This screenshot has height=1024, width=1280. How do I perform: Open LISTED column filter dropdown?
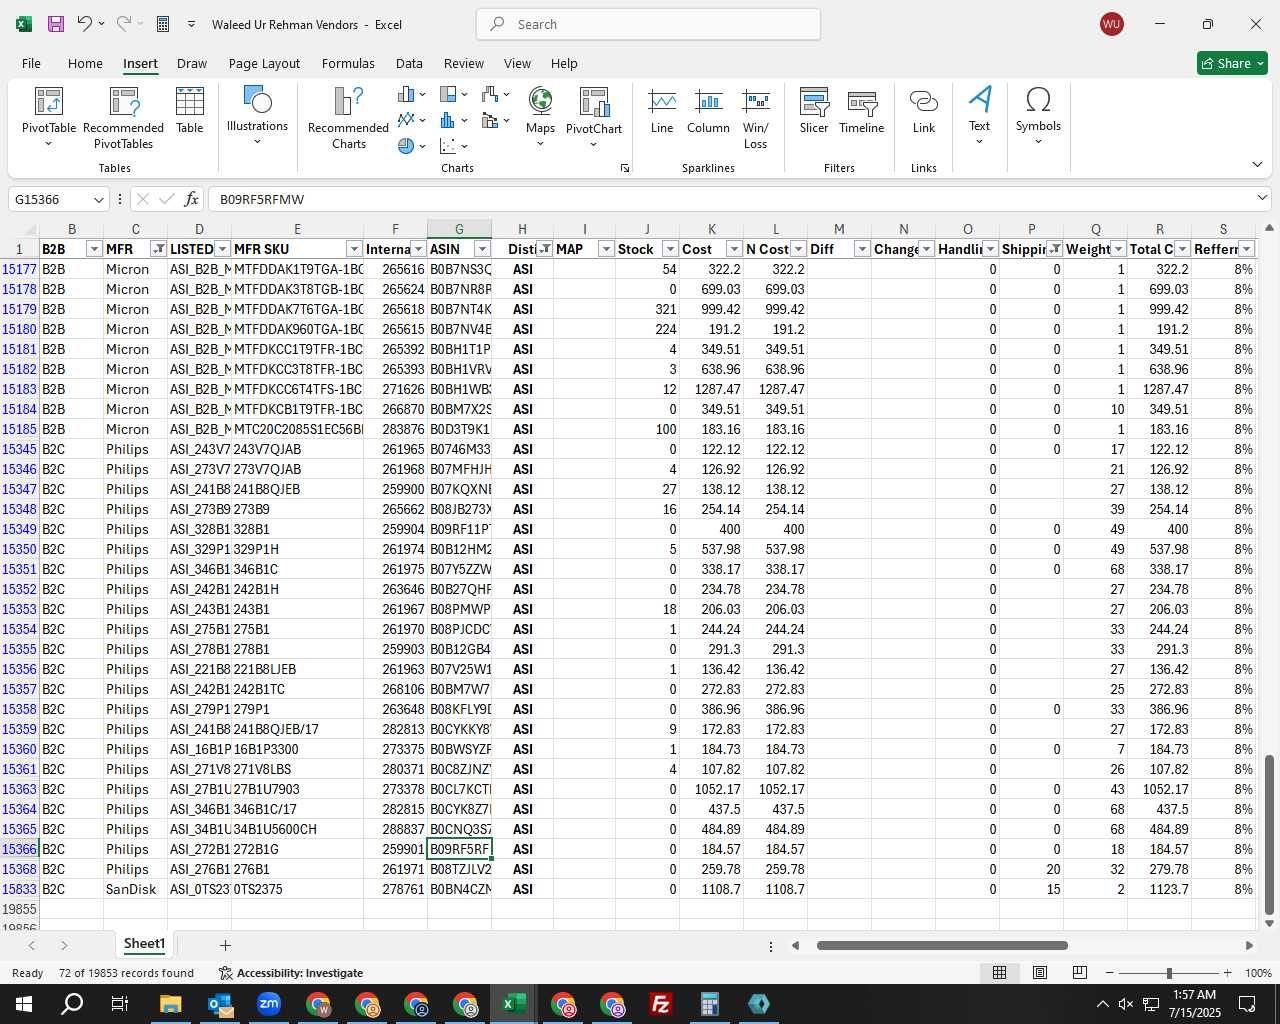point(222,249)
